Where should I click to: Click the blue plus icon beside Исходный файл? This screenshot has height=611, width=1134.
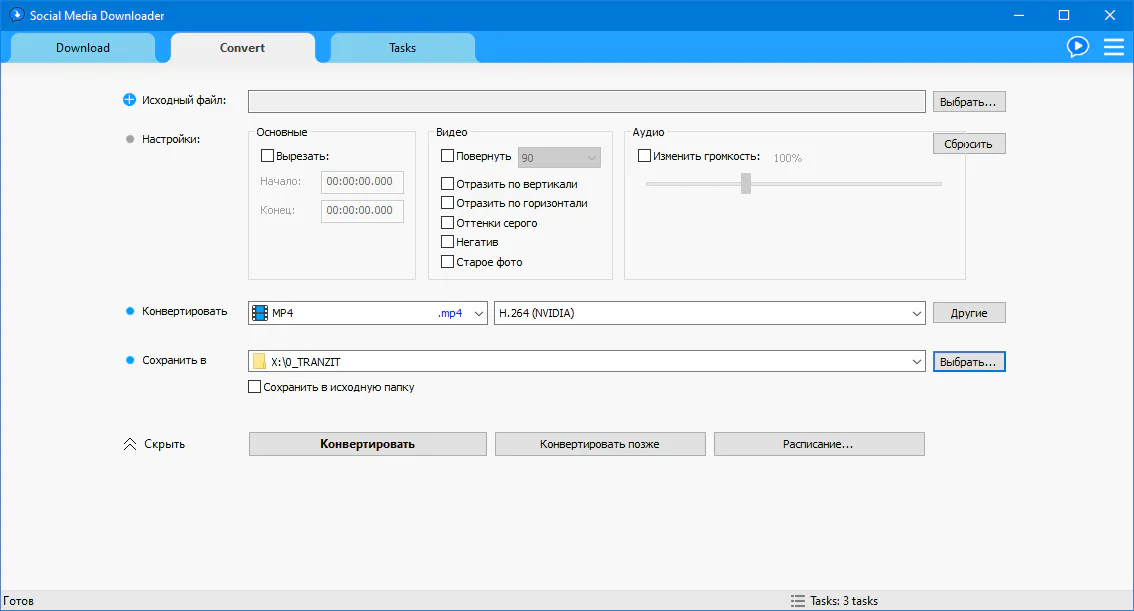128,100
